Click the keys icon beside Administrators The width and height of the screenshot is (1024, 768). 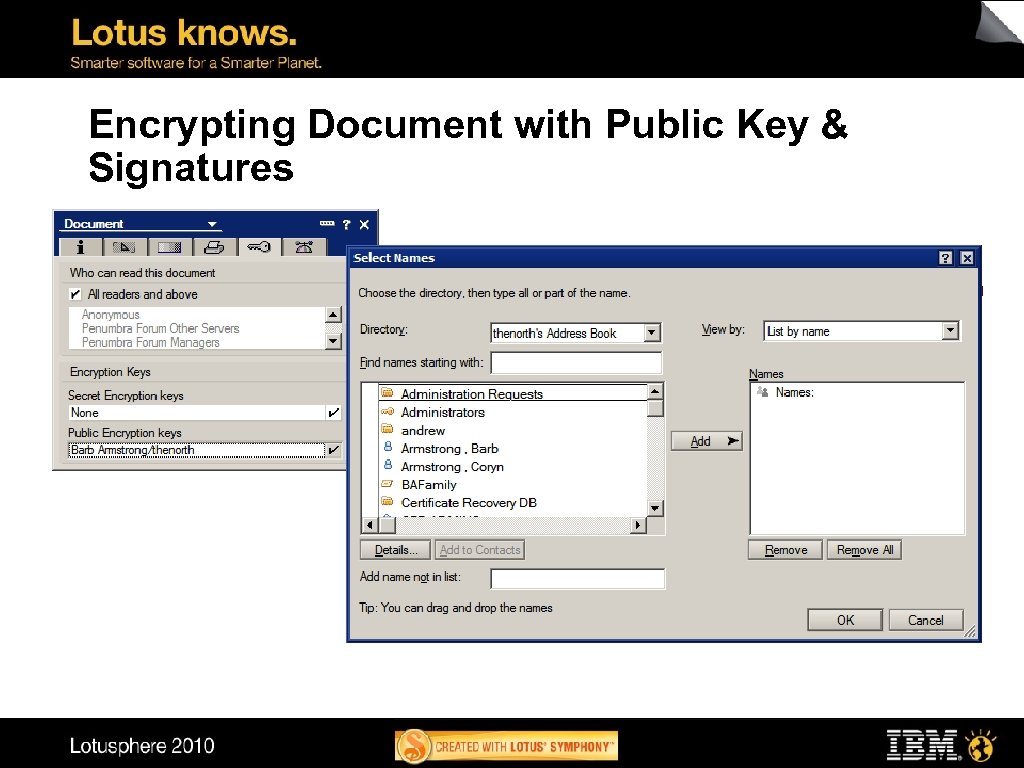(389, 412)
